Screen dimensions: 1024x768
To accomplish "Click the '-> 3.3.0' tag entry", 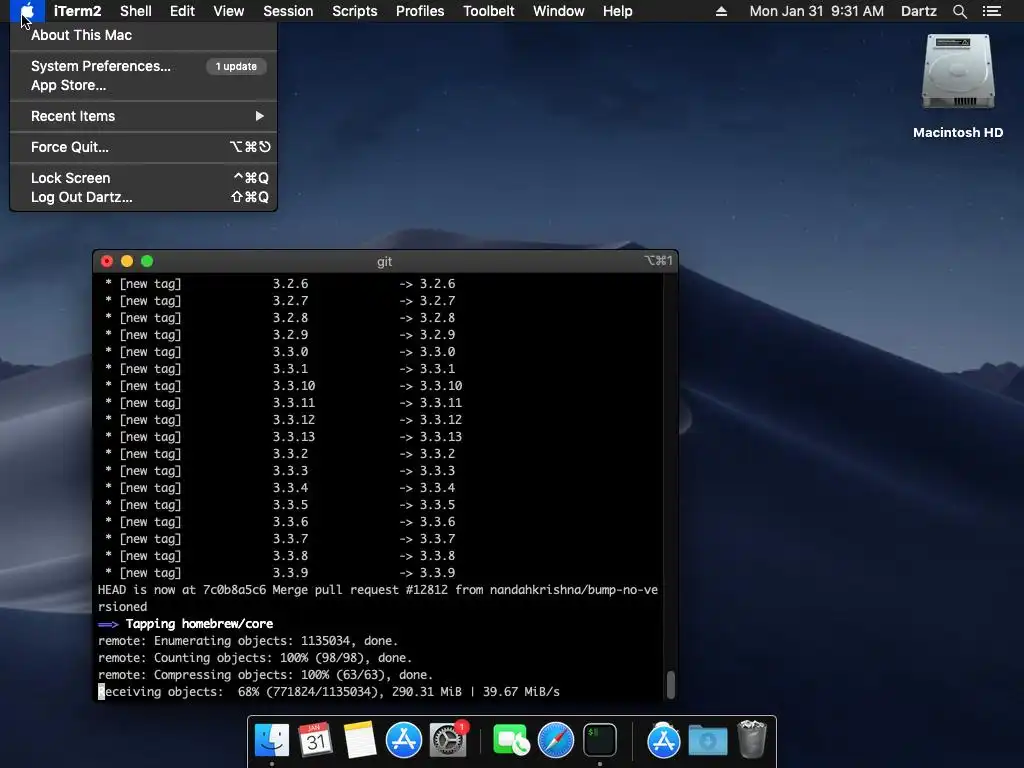I will pos(427,352).
